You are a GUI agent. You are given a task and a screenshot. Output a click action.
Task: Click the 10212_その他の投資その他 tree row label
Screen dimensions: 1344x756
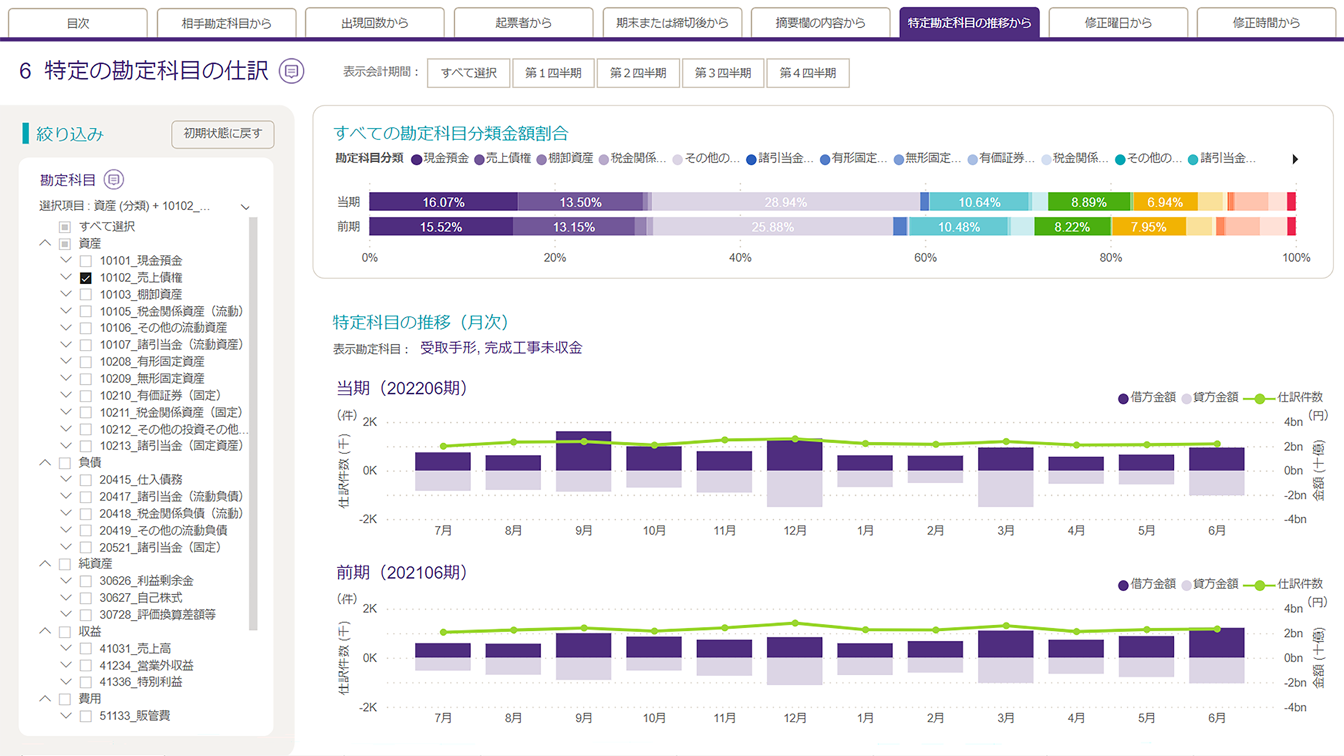(172, 429)
